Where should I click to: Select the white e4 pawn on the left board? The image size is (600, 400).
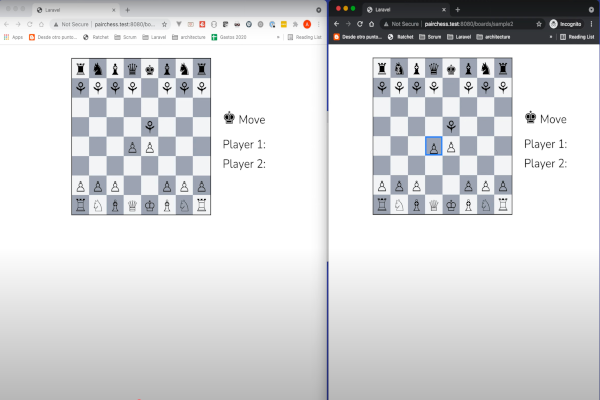[x=150, y=147]
